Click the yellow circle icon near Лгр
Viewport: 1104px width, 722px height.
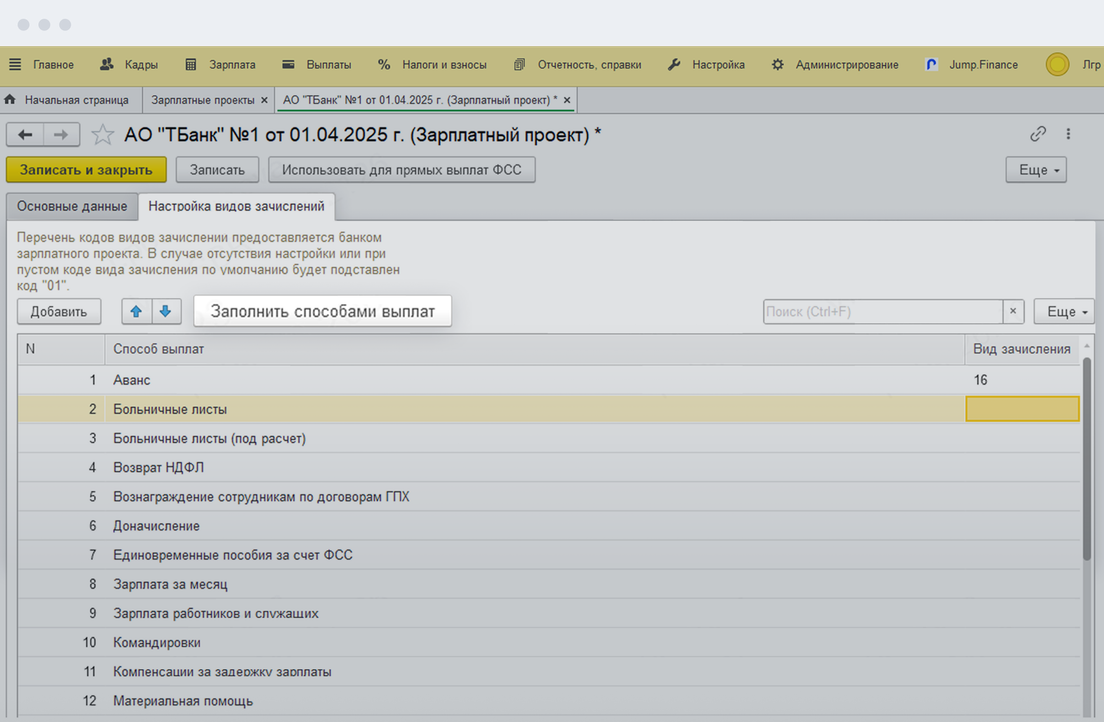(x=1057, y=65)
